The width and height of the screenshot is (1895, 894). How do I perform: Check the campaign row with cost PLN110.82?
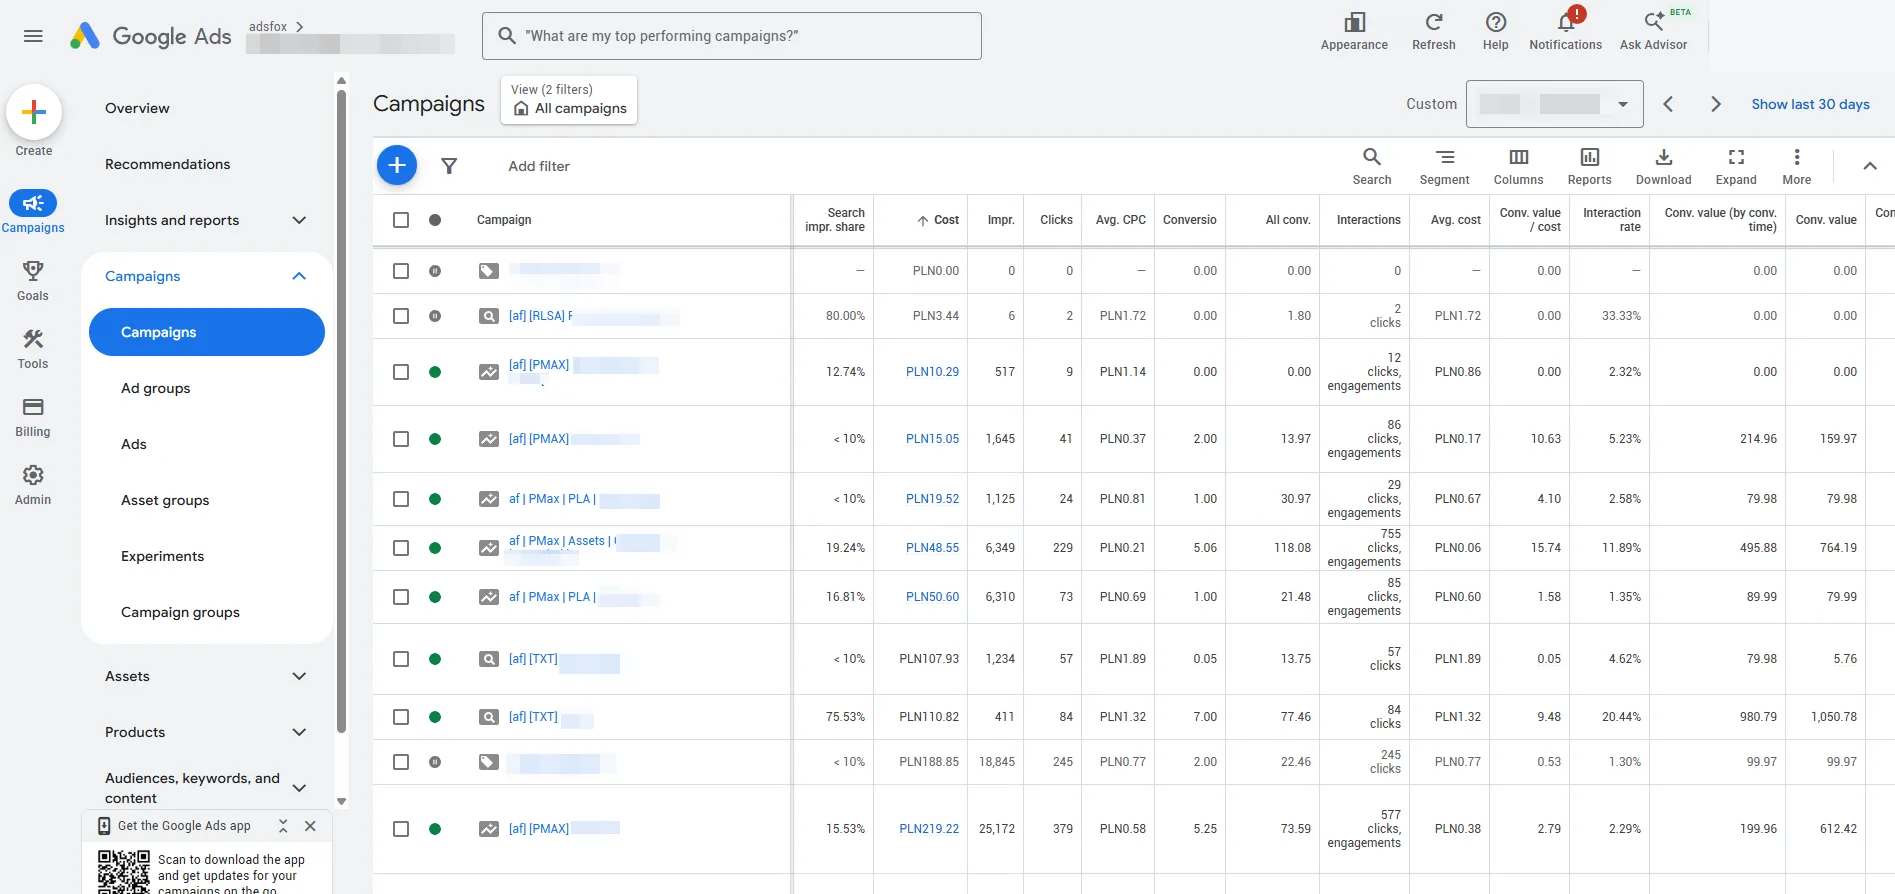coord(401,717)
